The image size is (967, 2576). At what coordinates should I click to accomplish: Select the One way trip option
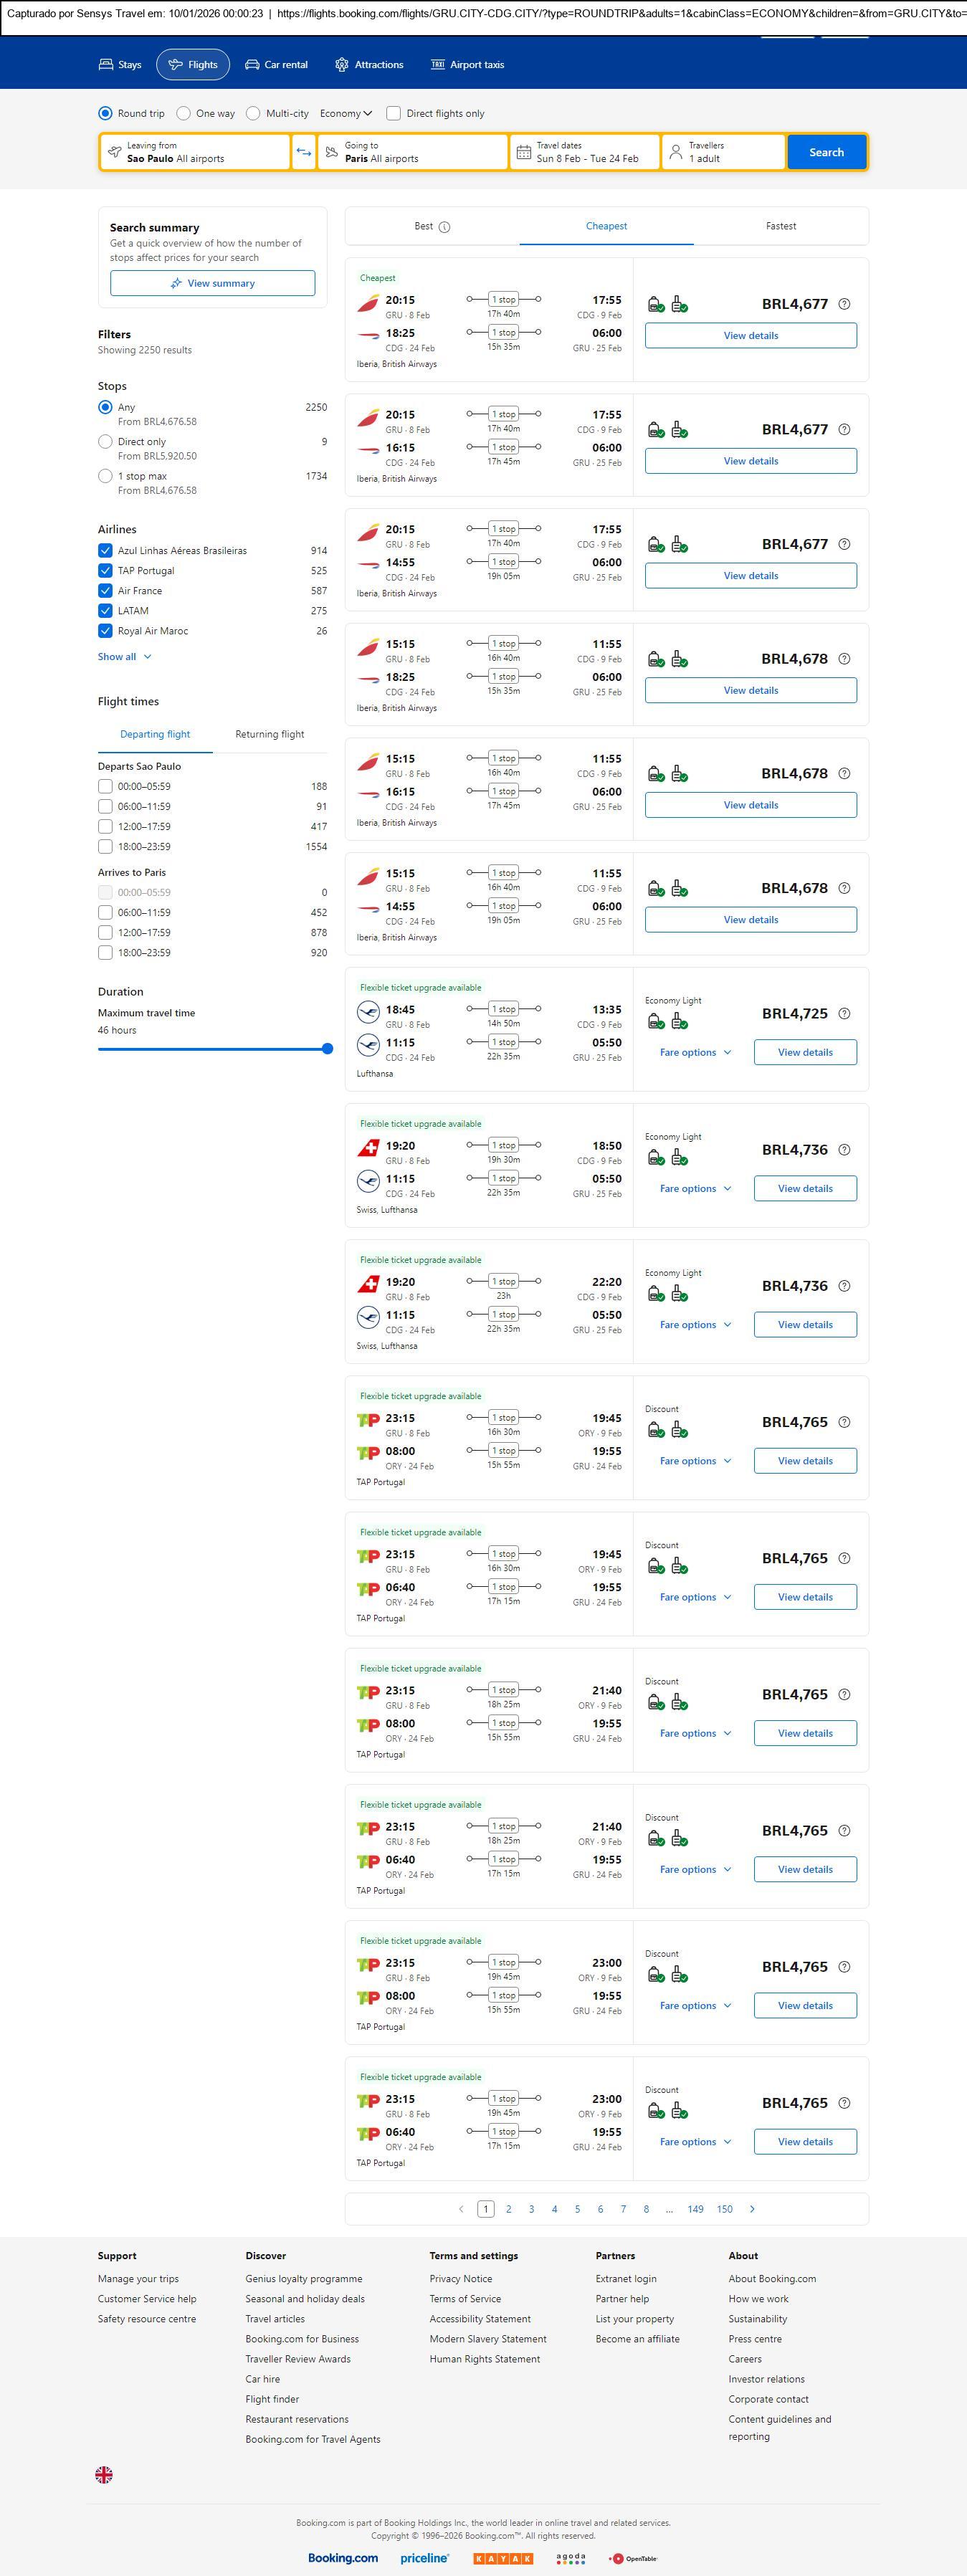184,114
